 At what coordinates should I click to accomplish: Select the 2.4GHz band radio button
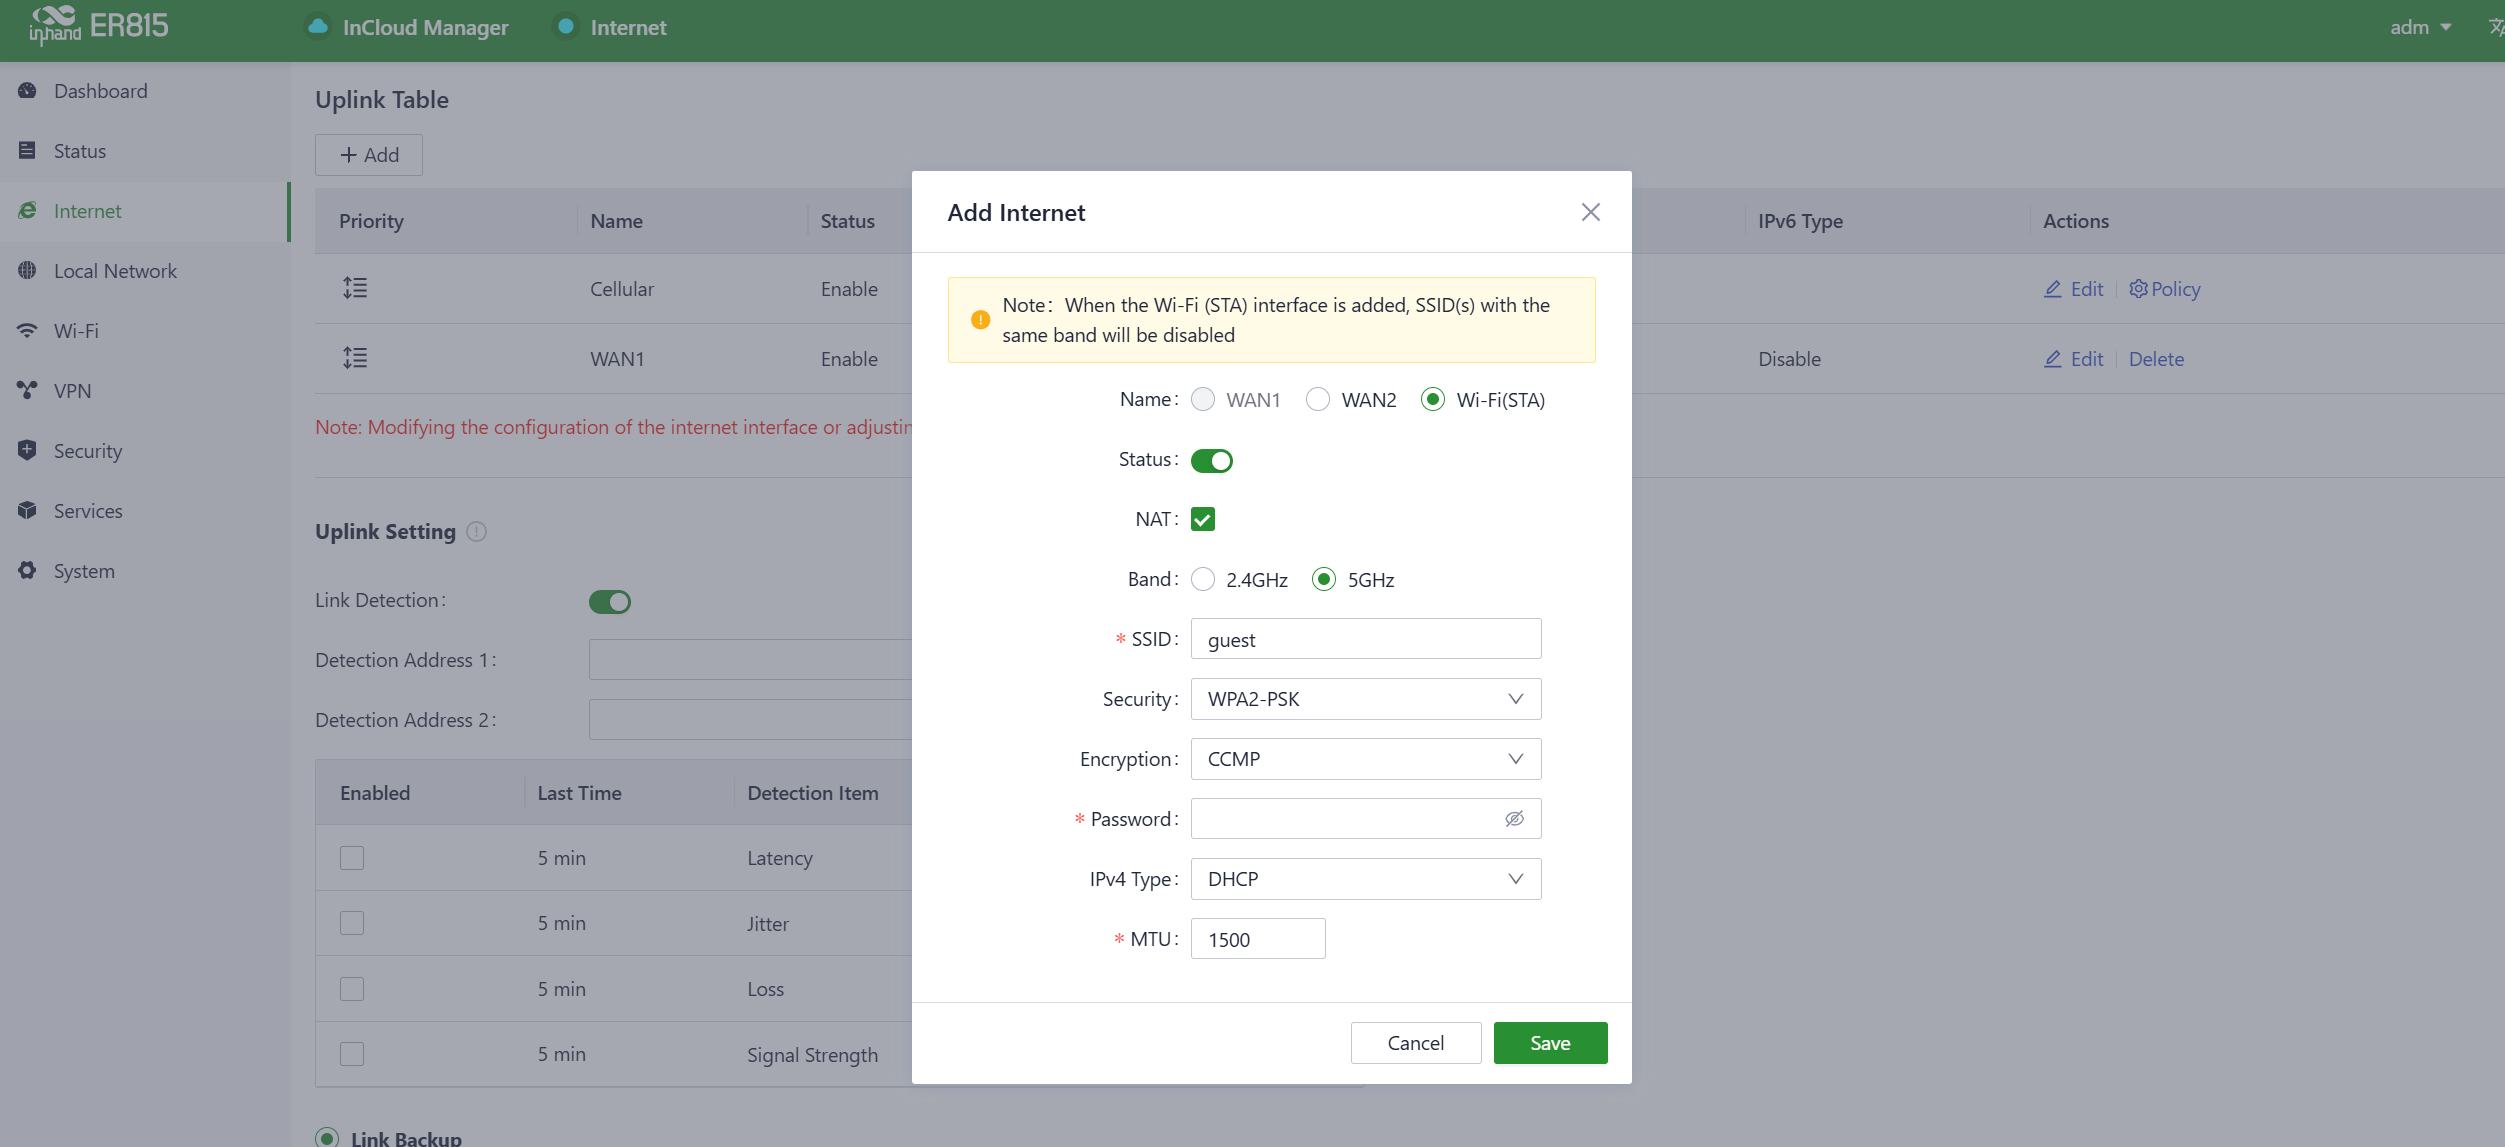(x=1203, y=580)
